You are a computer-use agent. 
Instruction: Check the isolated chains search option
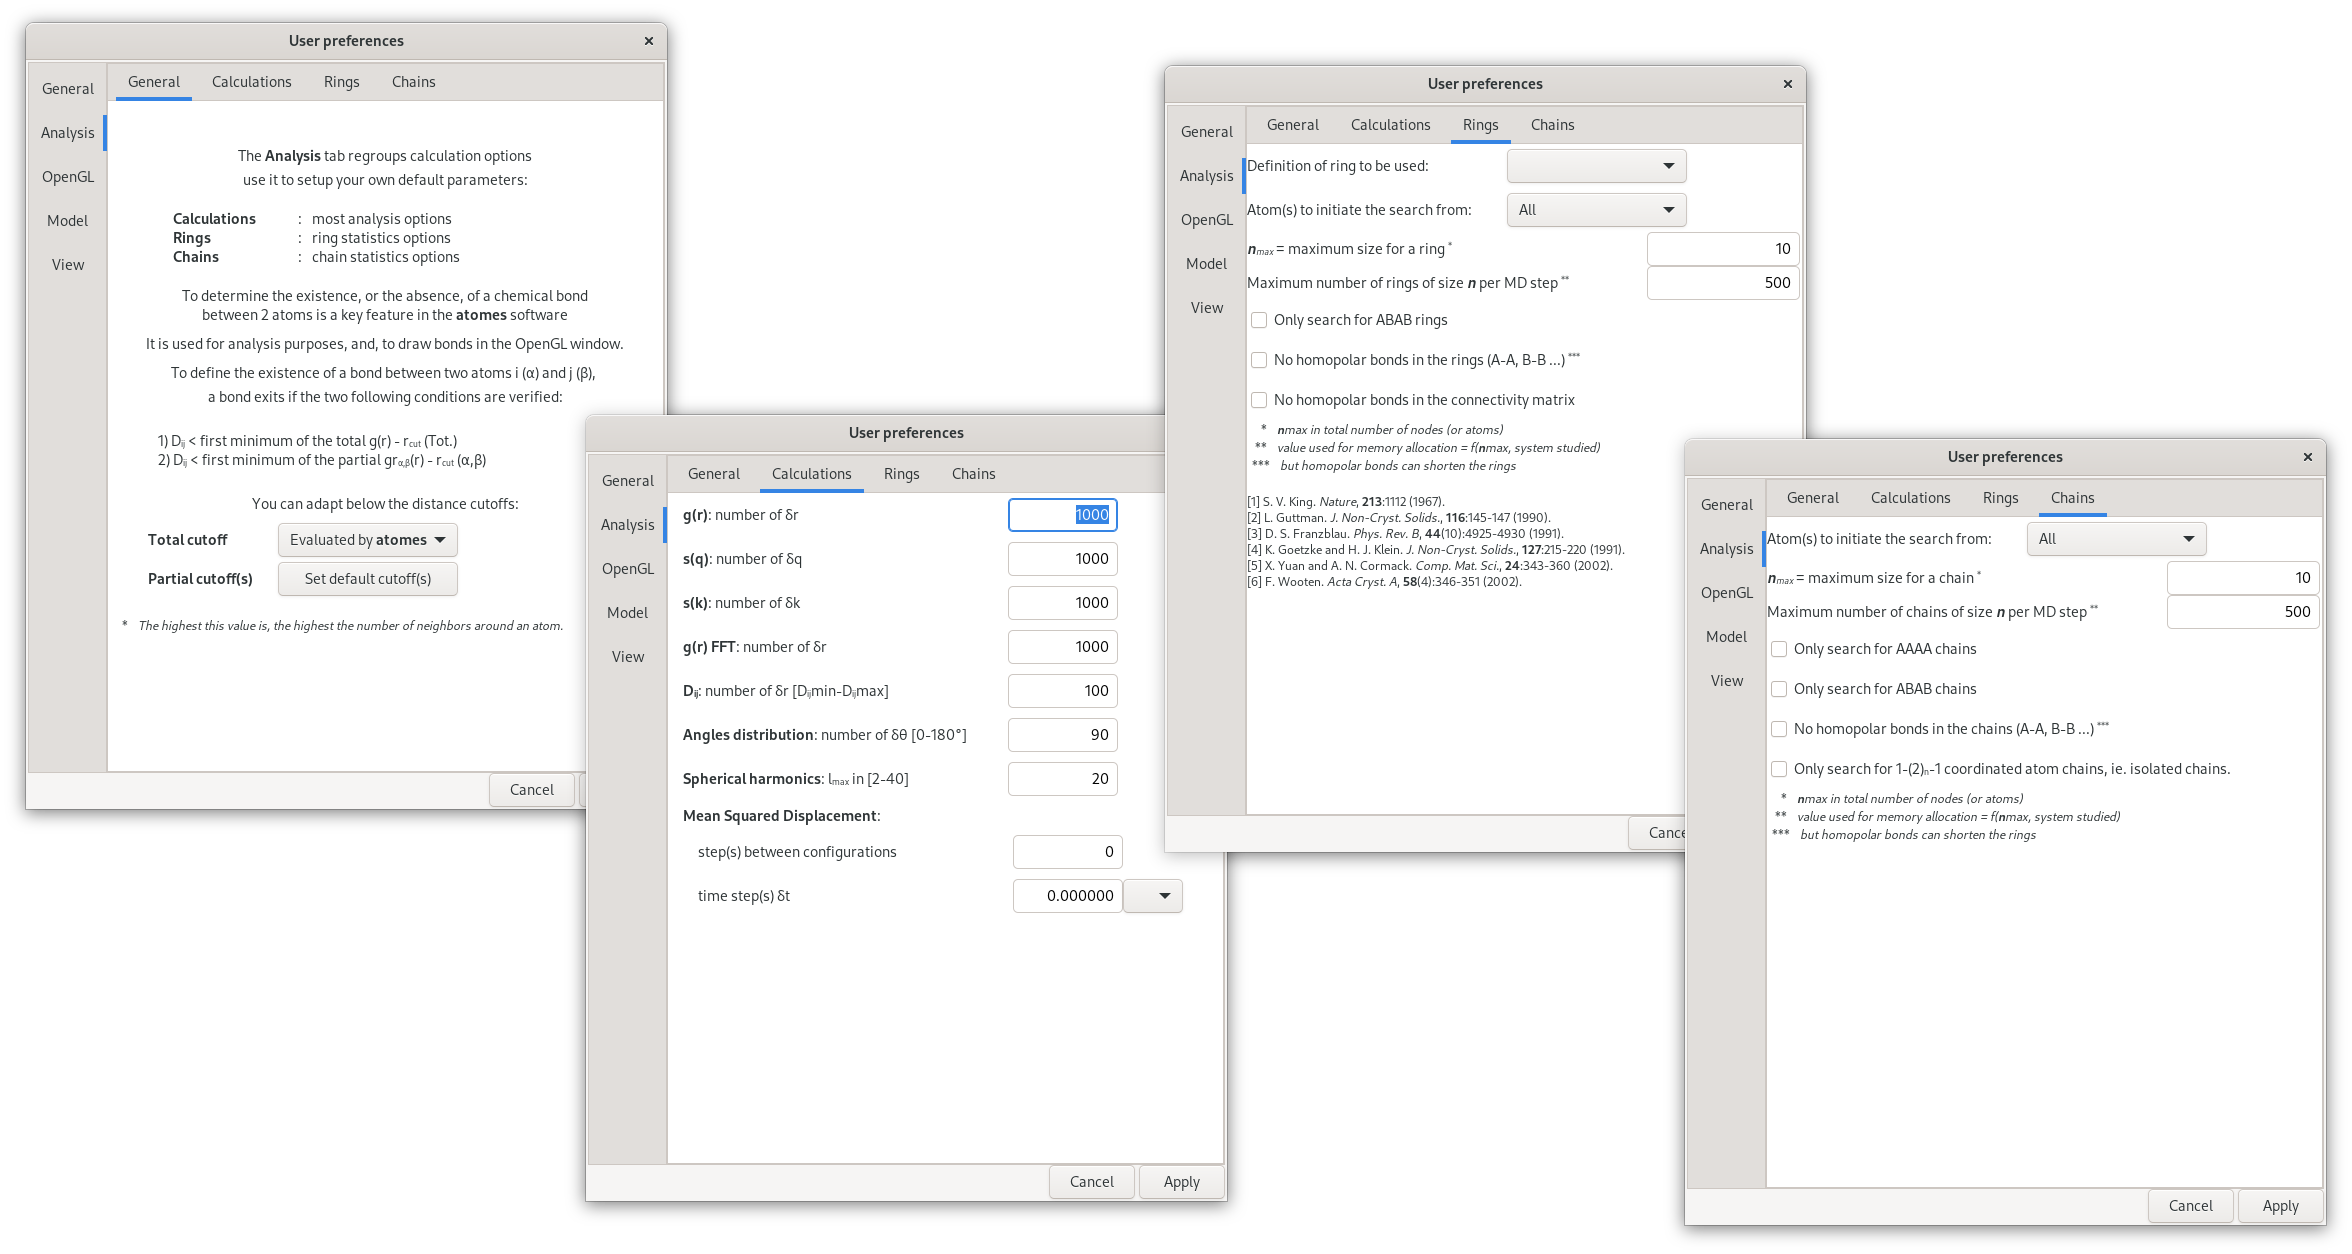click(x=1779, y=769)
